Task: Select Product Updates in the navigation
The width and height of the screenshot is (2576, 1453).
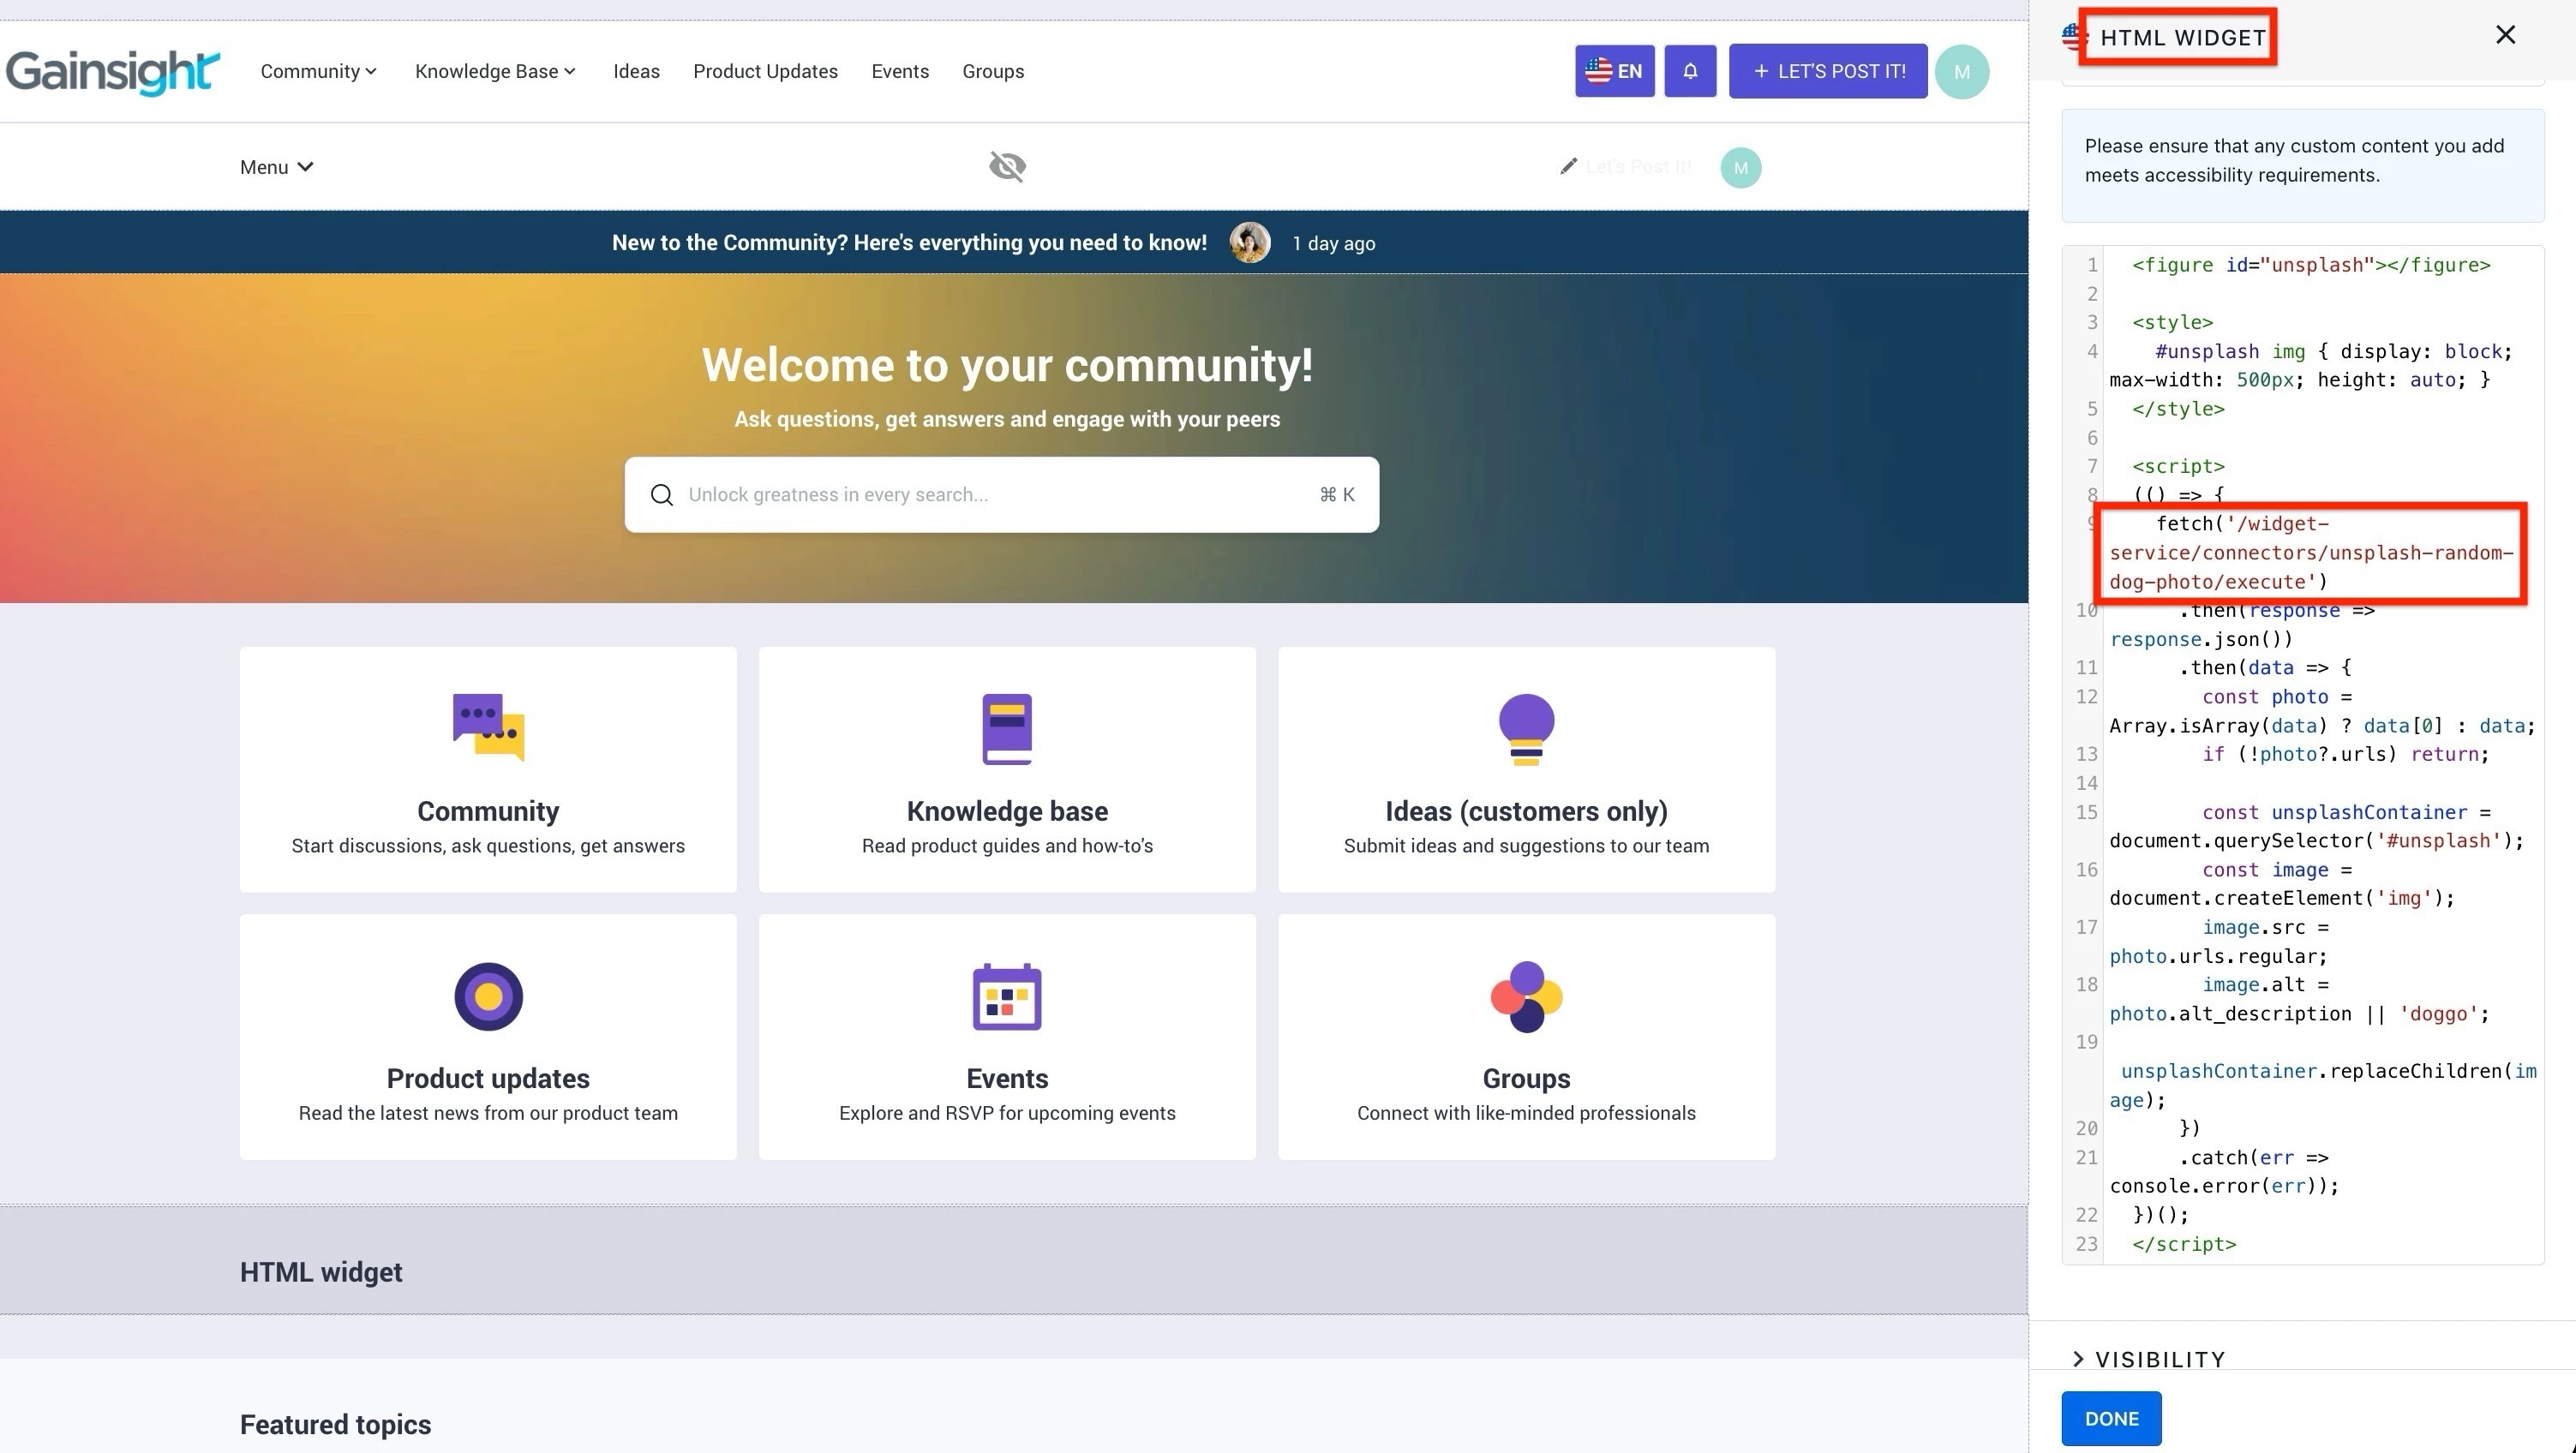Action: pyautogui.click(x=765, y=71)
